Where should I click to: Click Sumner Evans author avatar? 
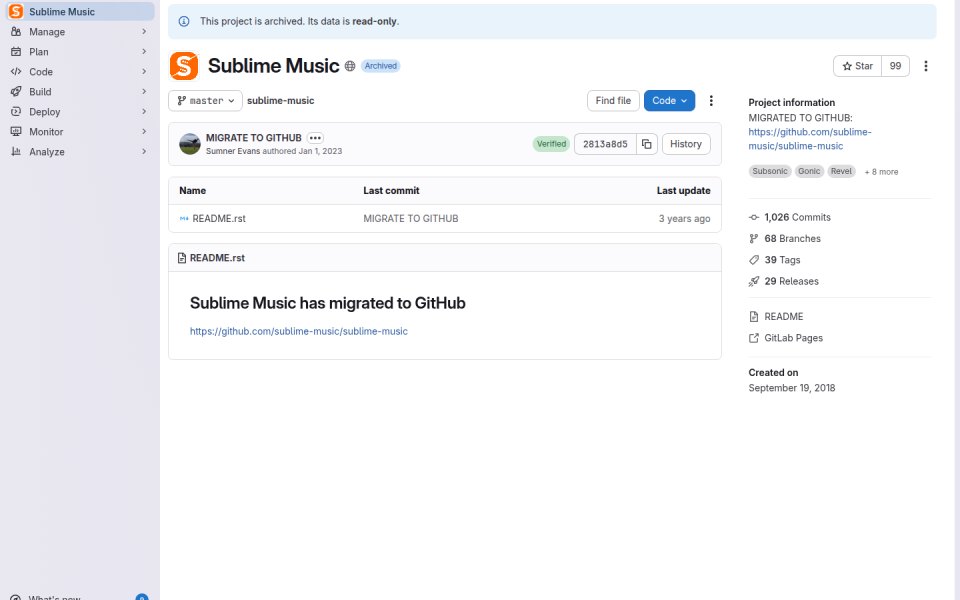tap(190, 144)
